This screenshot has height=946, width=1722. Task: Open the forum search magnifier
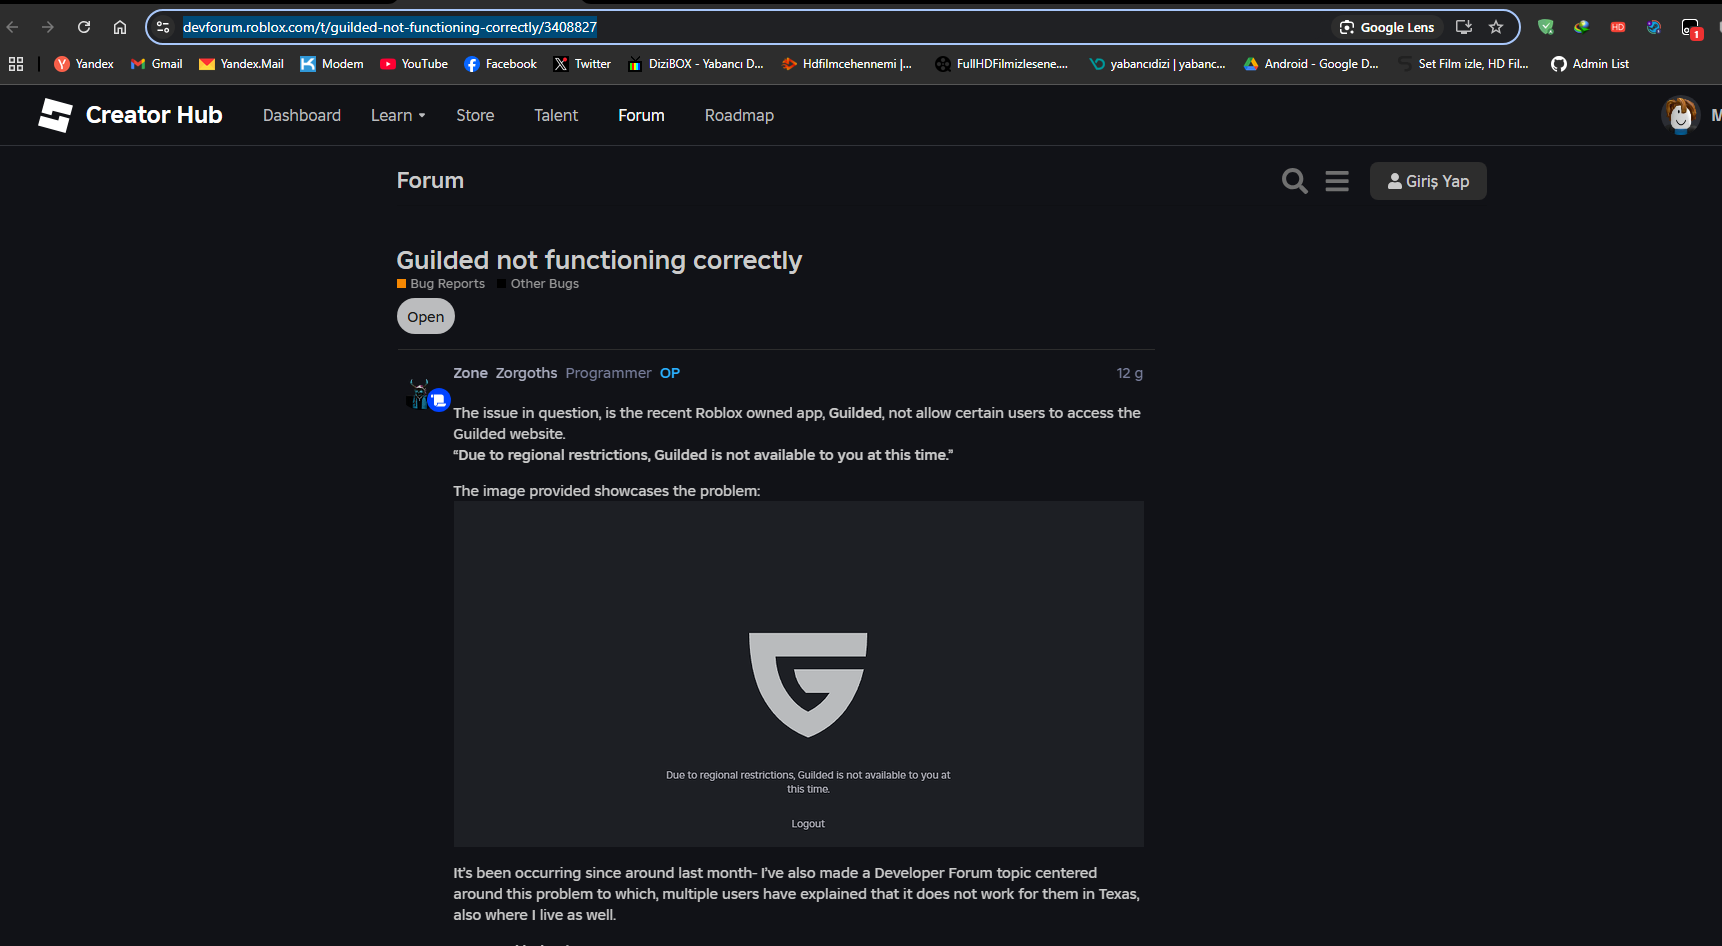coord(1295,181)
